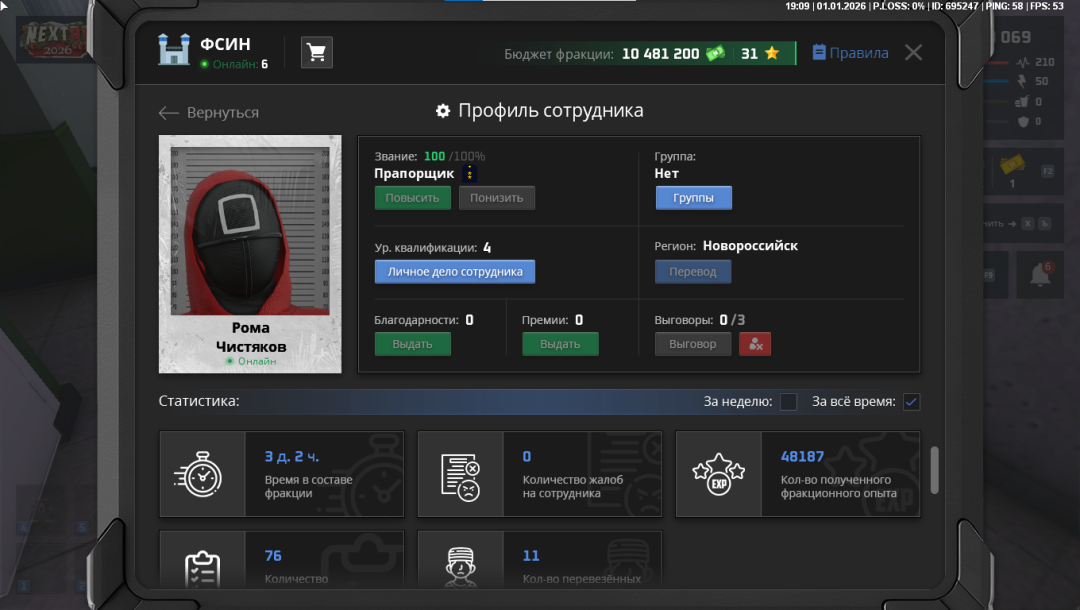The image size is (1080, 610).
Task: Open Личное дело сотрудника
Action: pos(455,272)
